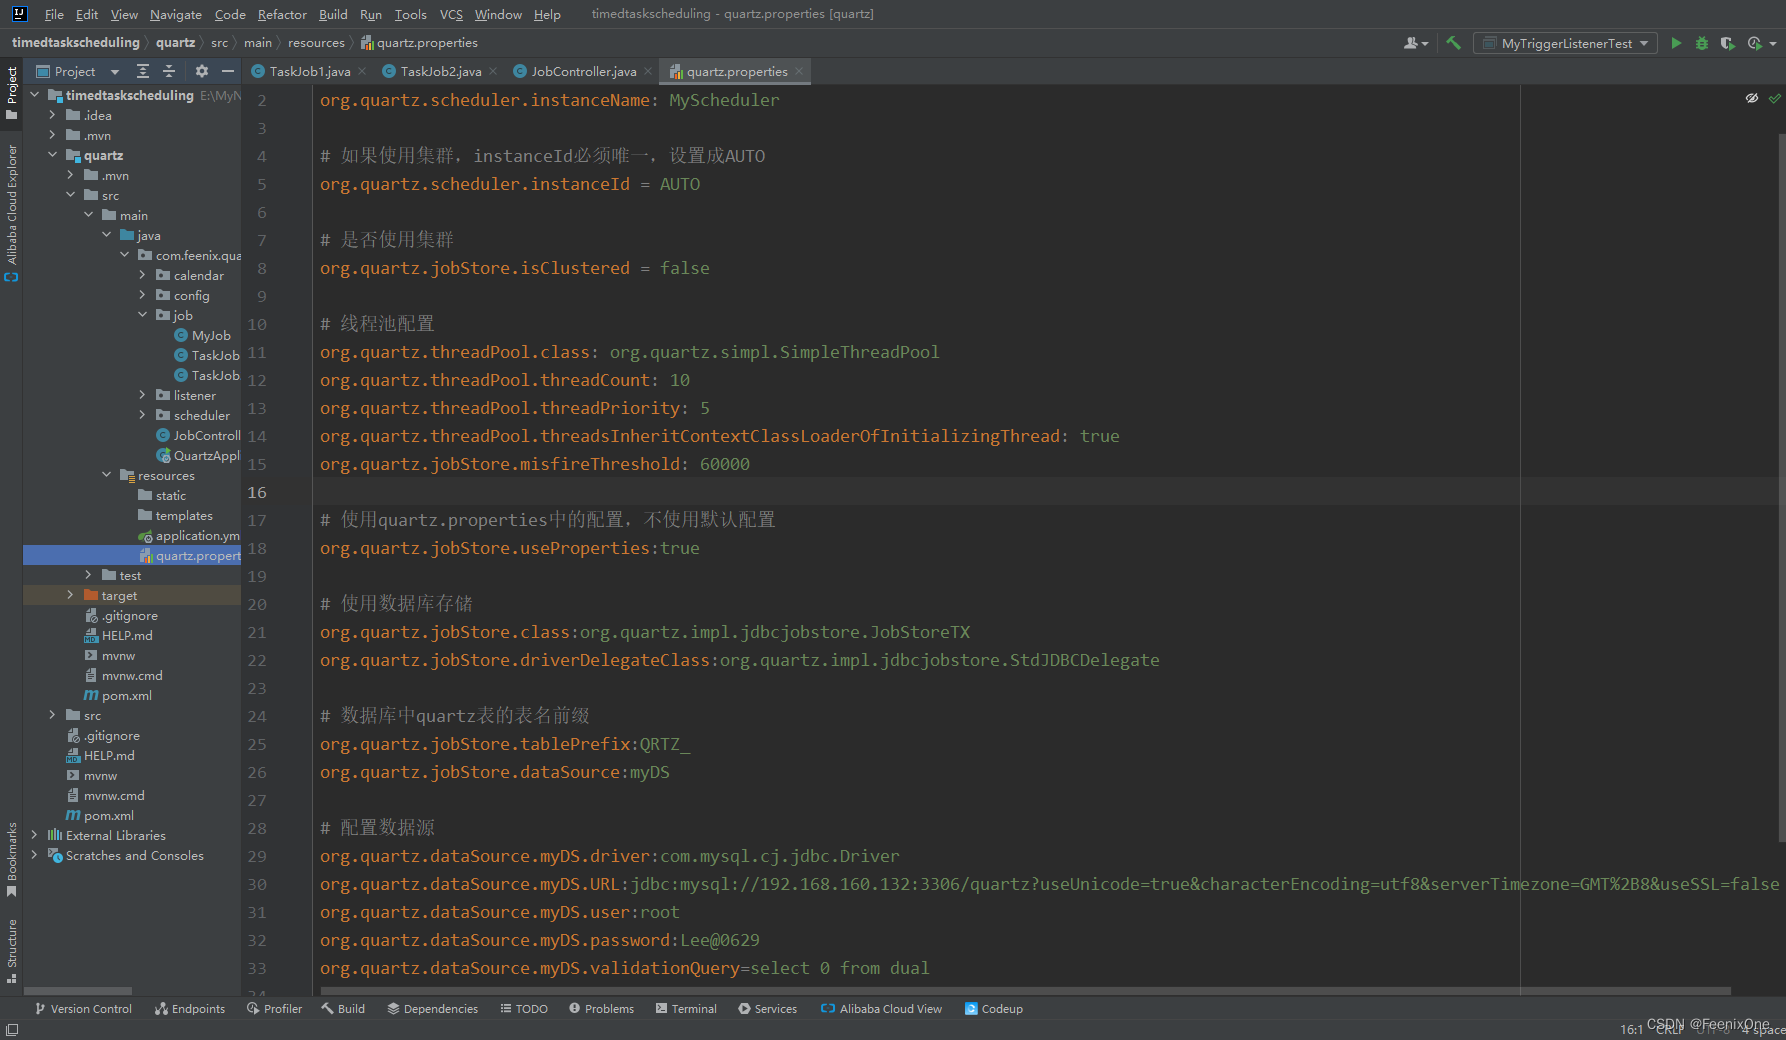Expand the .idea folder
1786x1040 pixels.
pos(53,115)
